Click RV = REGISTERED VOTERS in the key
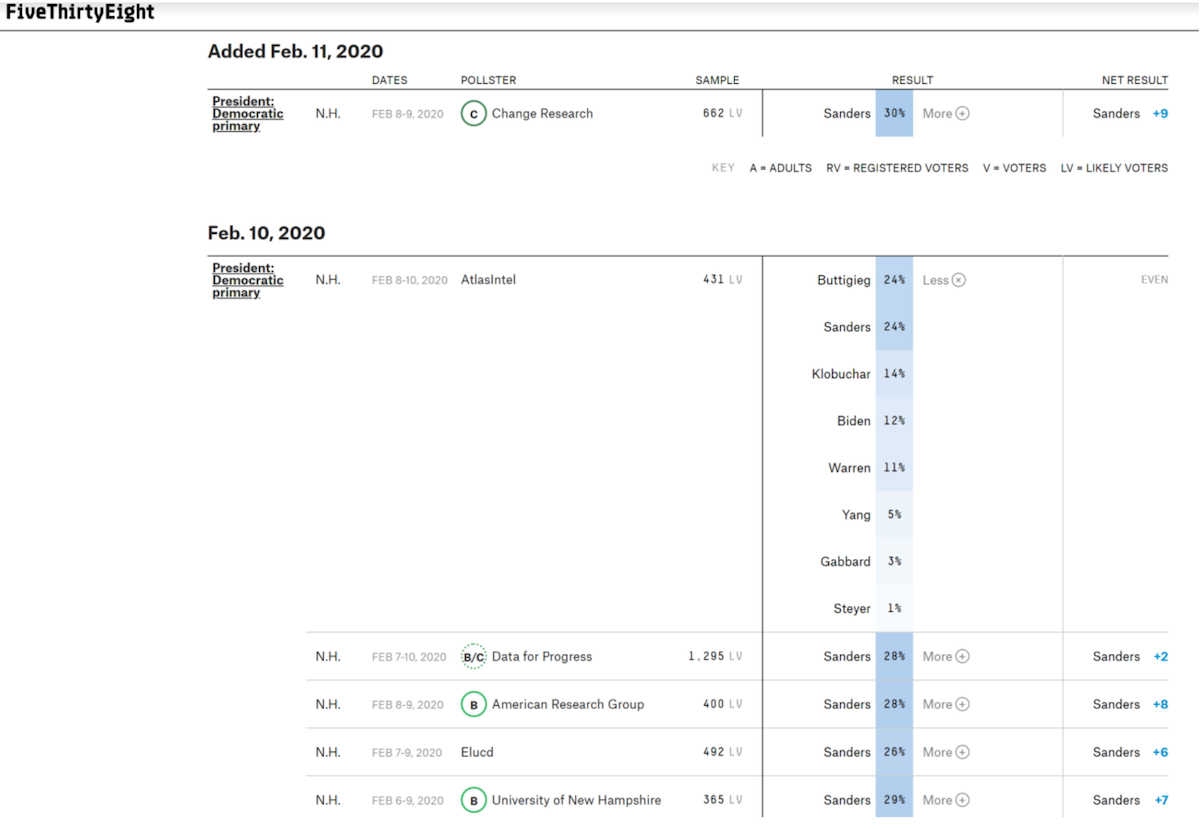The image size is (1200, 829). tap(897, 168)
